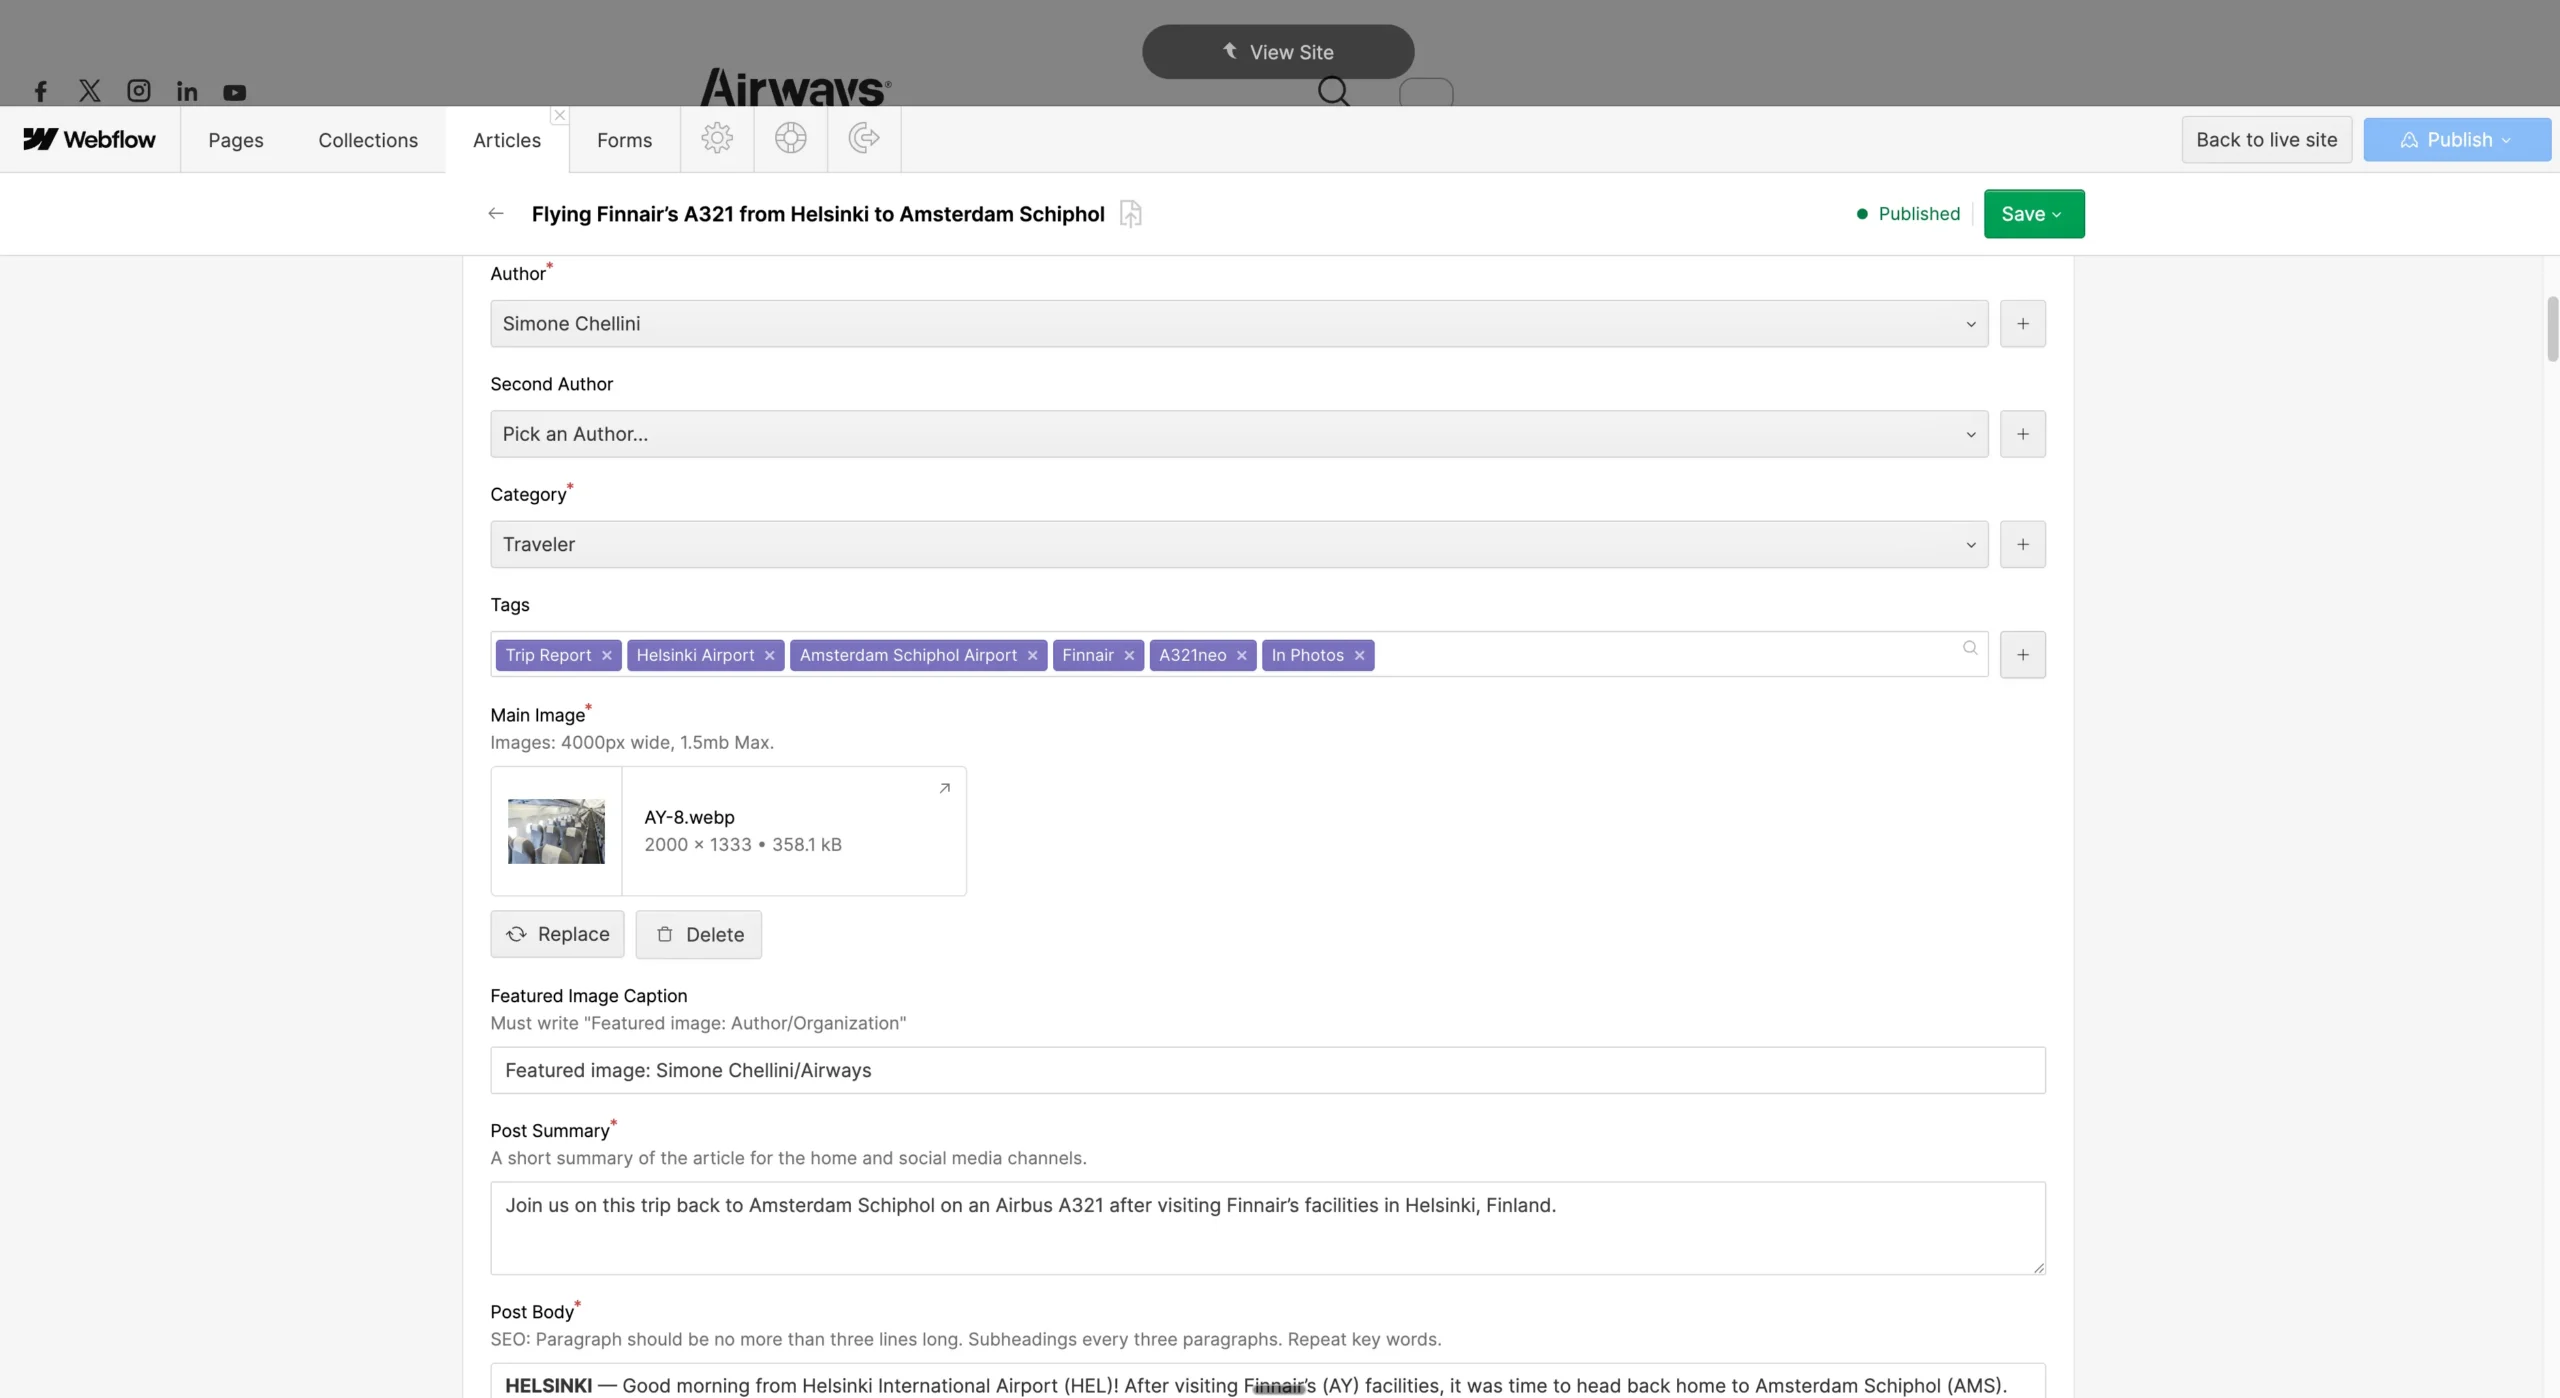Switch to the Collections tab
This screenshot has width=2560, height=1398.
click(368, 140)
